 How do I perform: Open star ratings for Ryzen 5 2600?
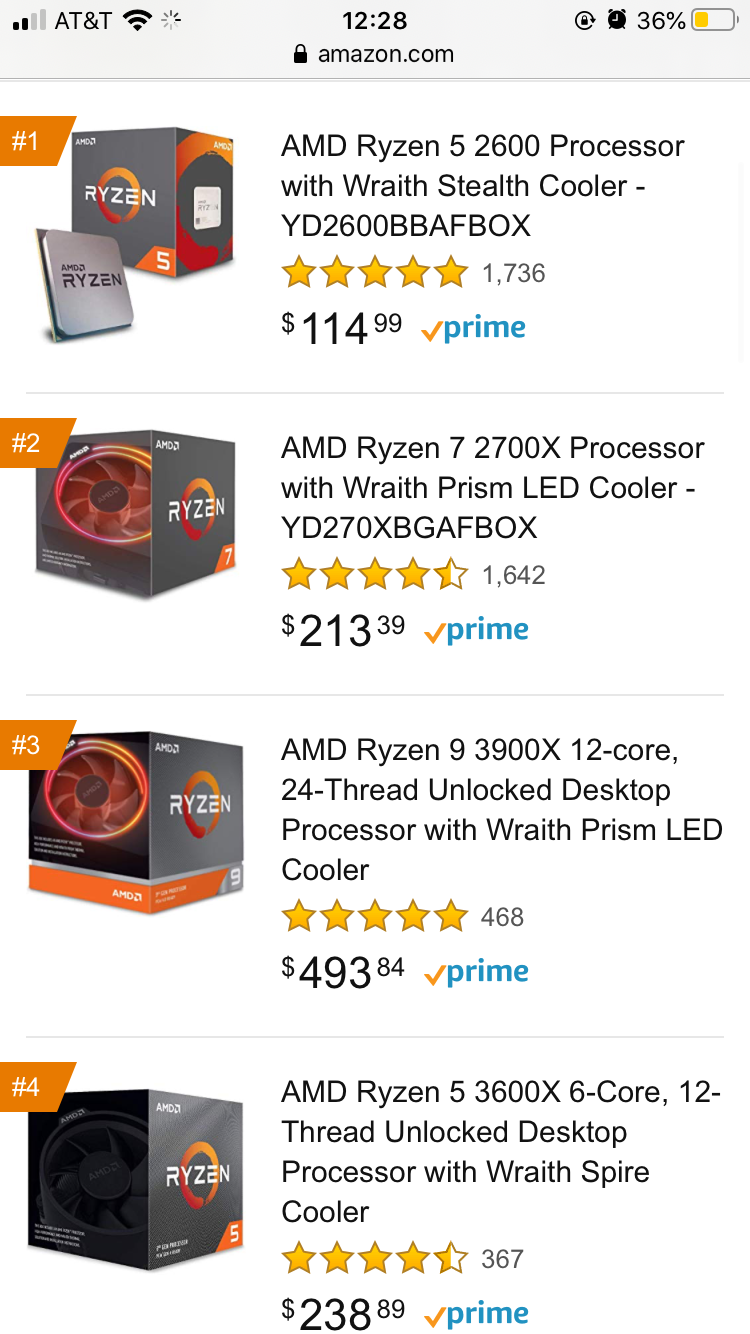click(x=374, y=272)
